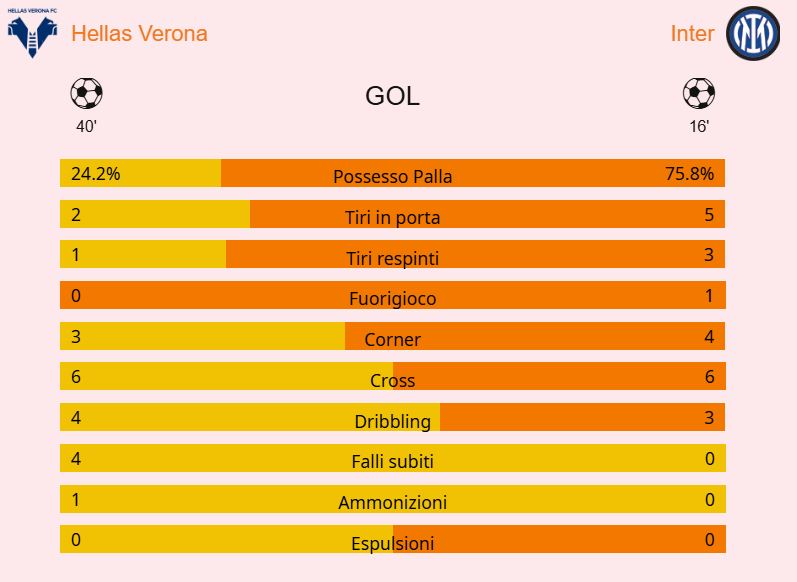The height and width of the screenshot is (582, 797).
Task: Open the Hellas Verona team name link
Action: click(139, 33)
